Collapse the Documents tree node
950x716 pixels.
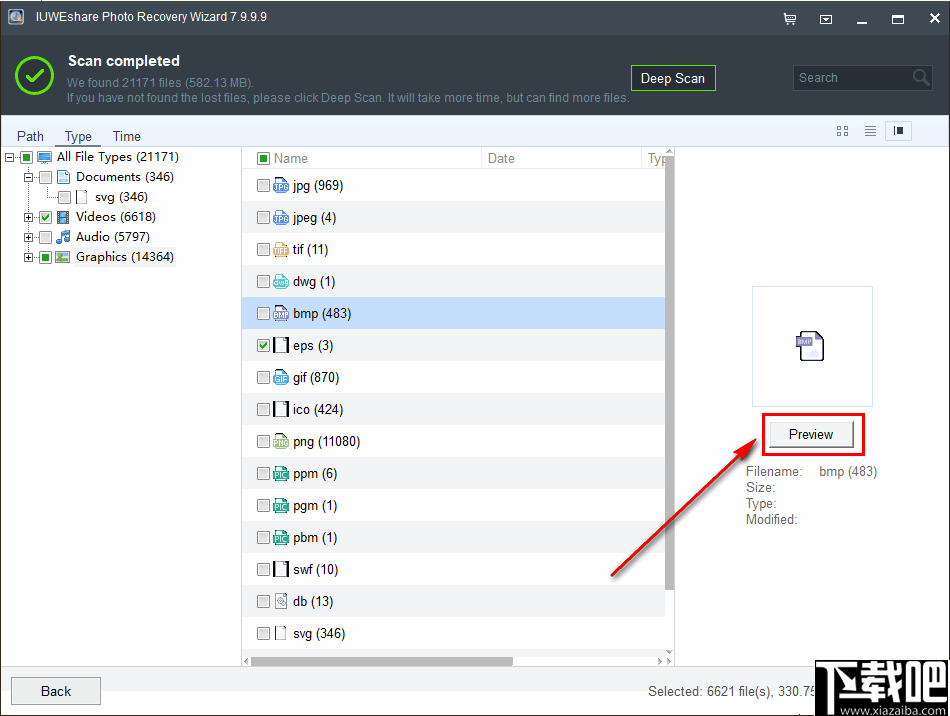pos(27,176)
